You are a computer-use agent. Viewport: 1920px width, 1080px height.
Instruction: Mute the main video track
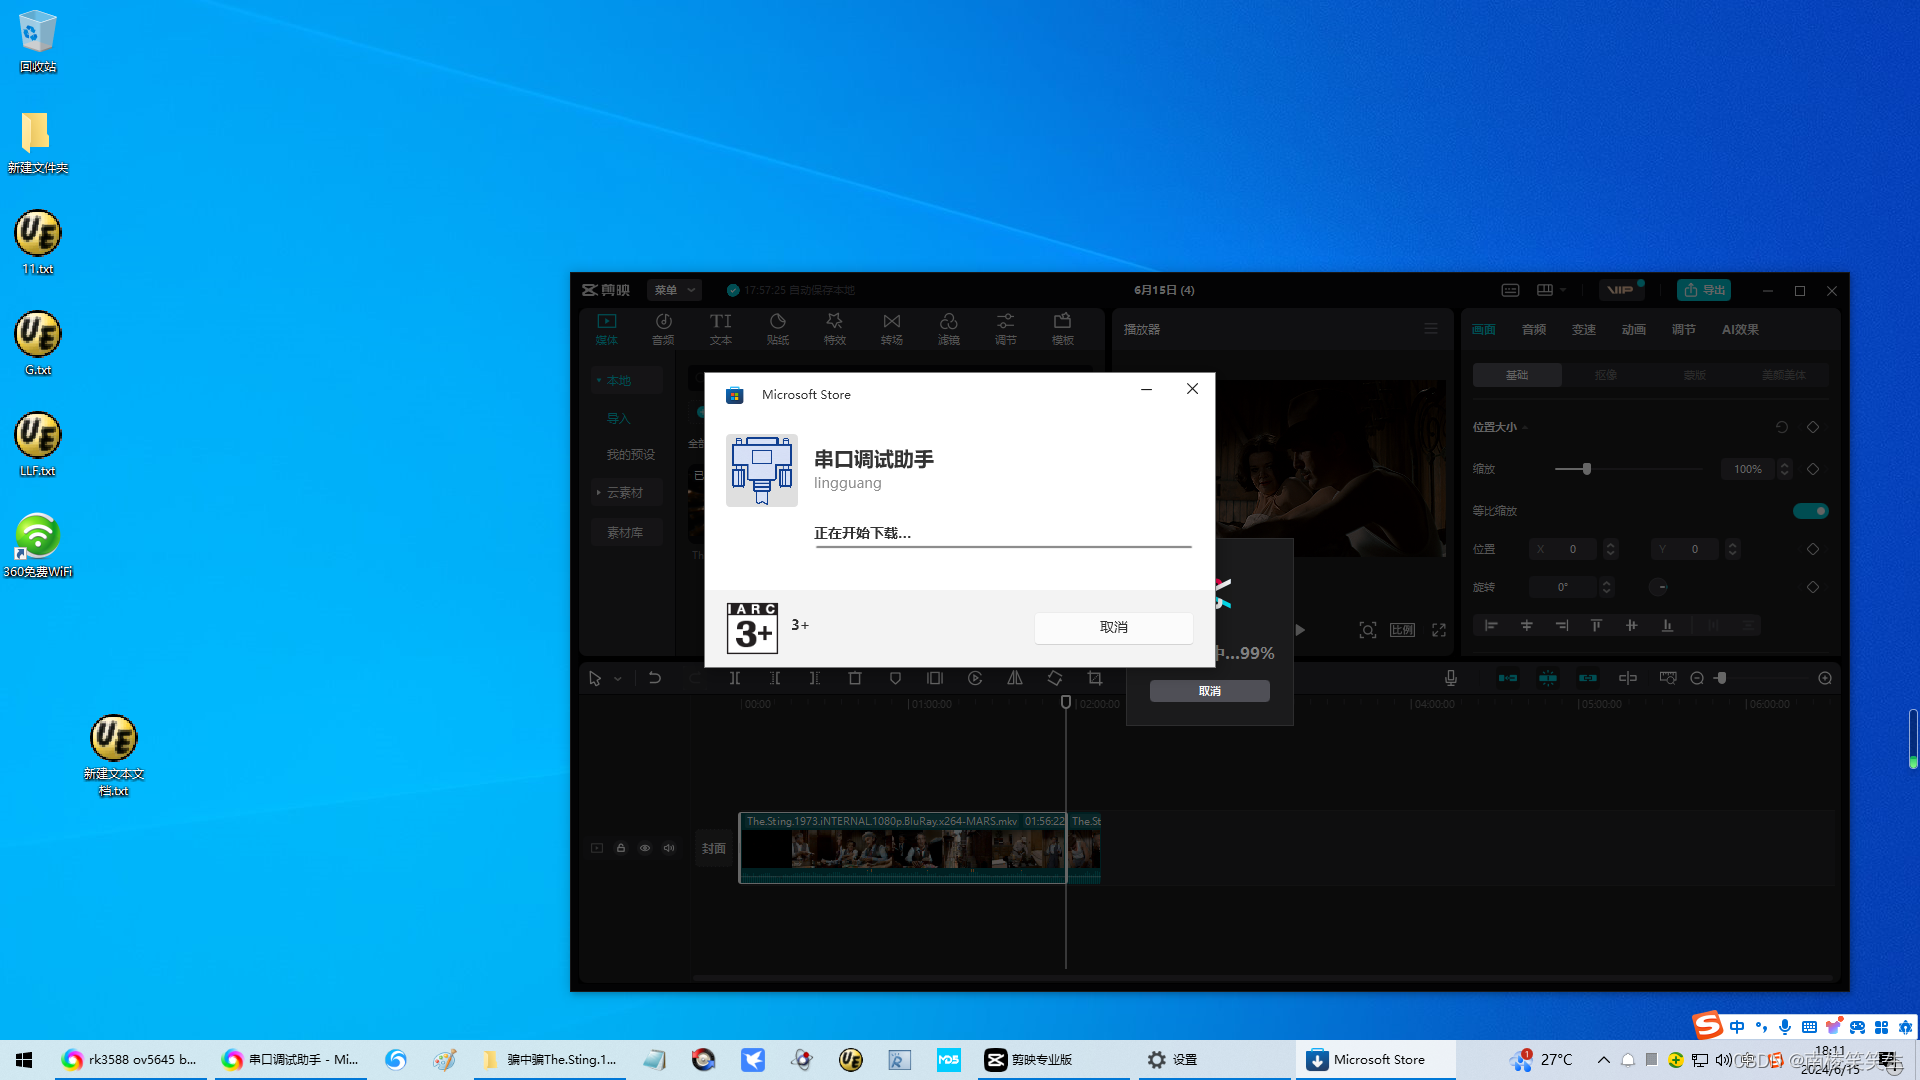[669, 848]
